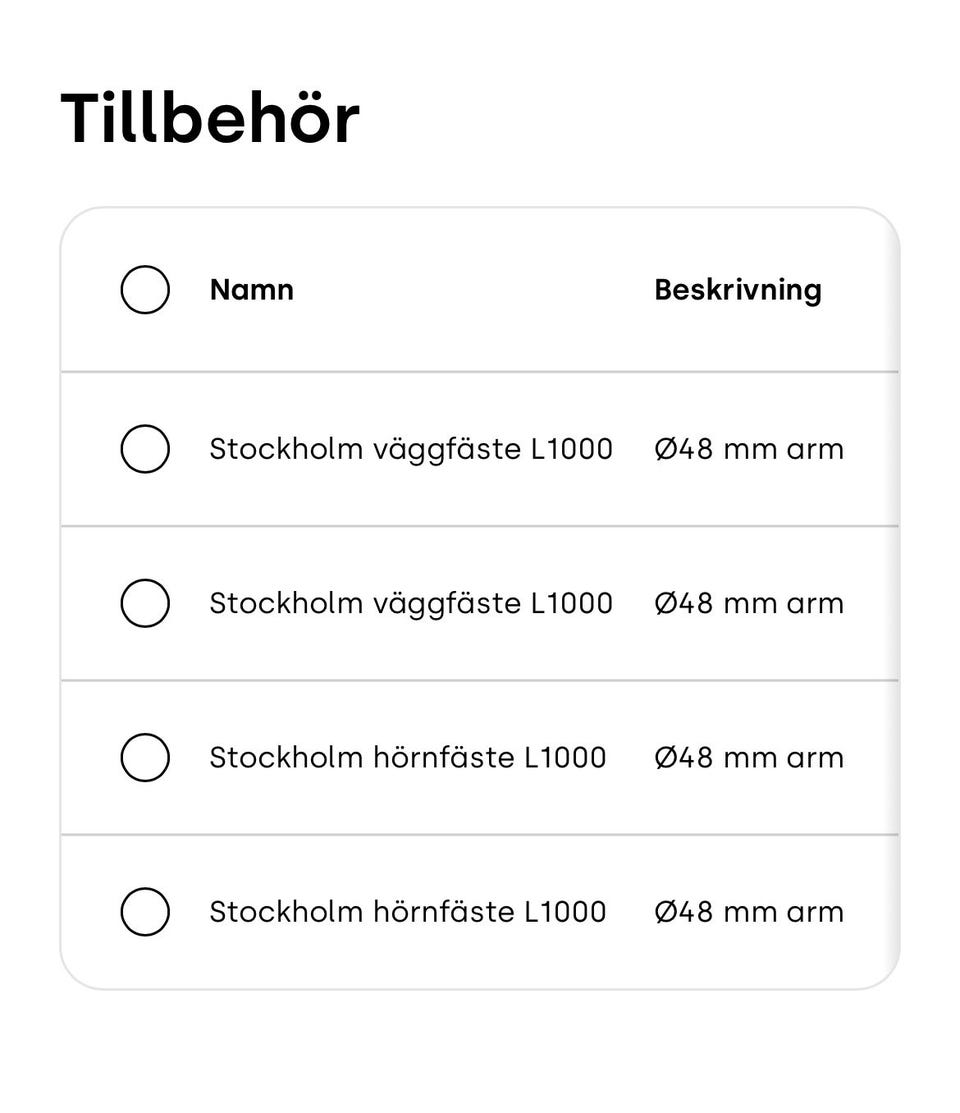Image resolution: width=960 pixels, height=1113 pixels.
Task: Select the entire third row, hörnfäste L1000
Action: [480, 757]
